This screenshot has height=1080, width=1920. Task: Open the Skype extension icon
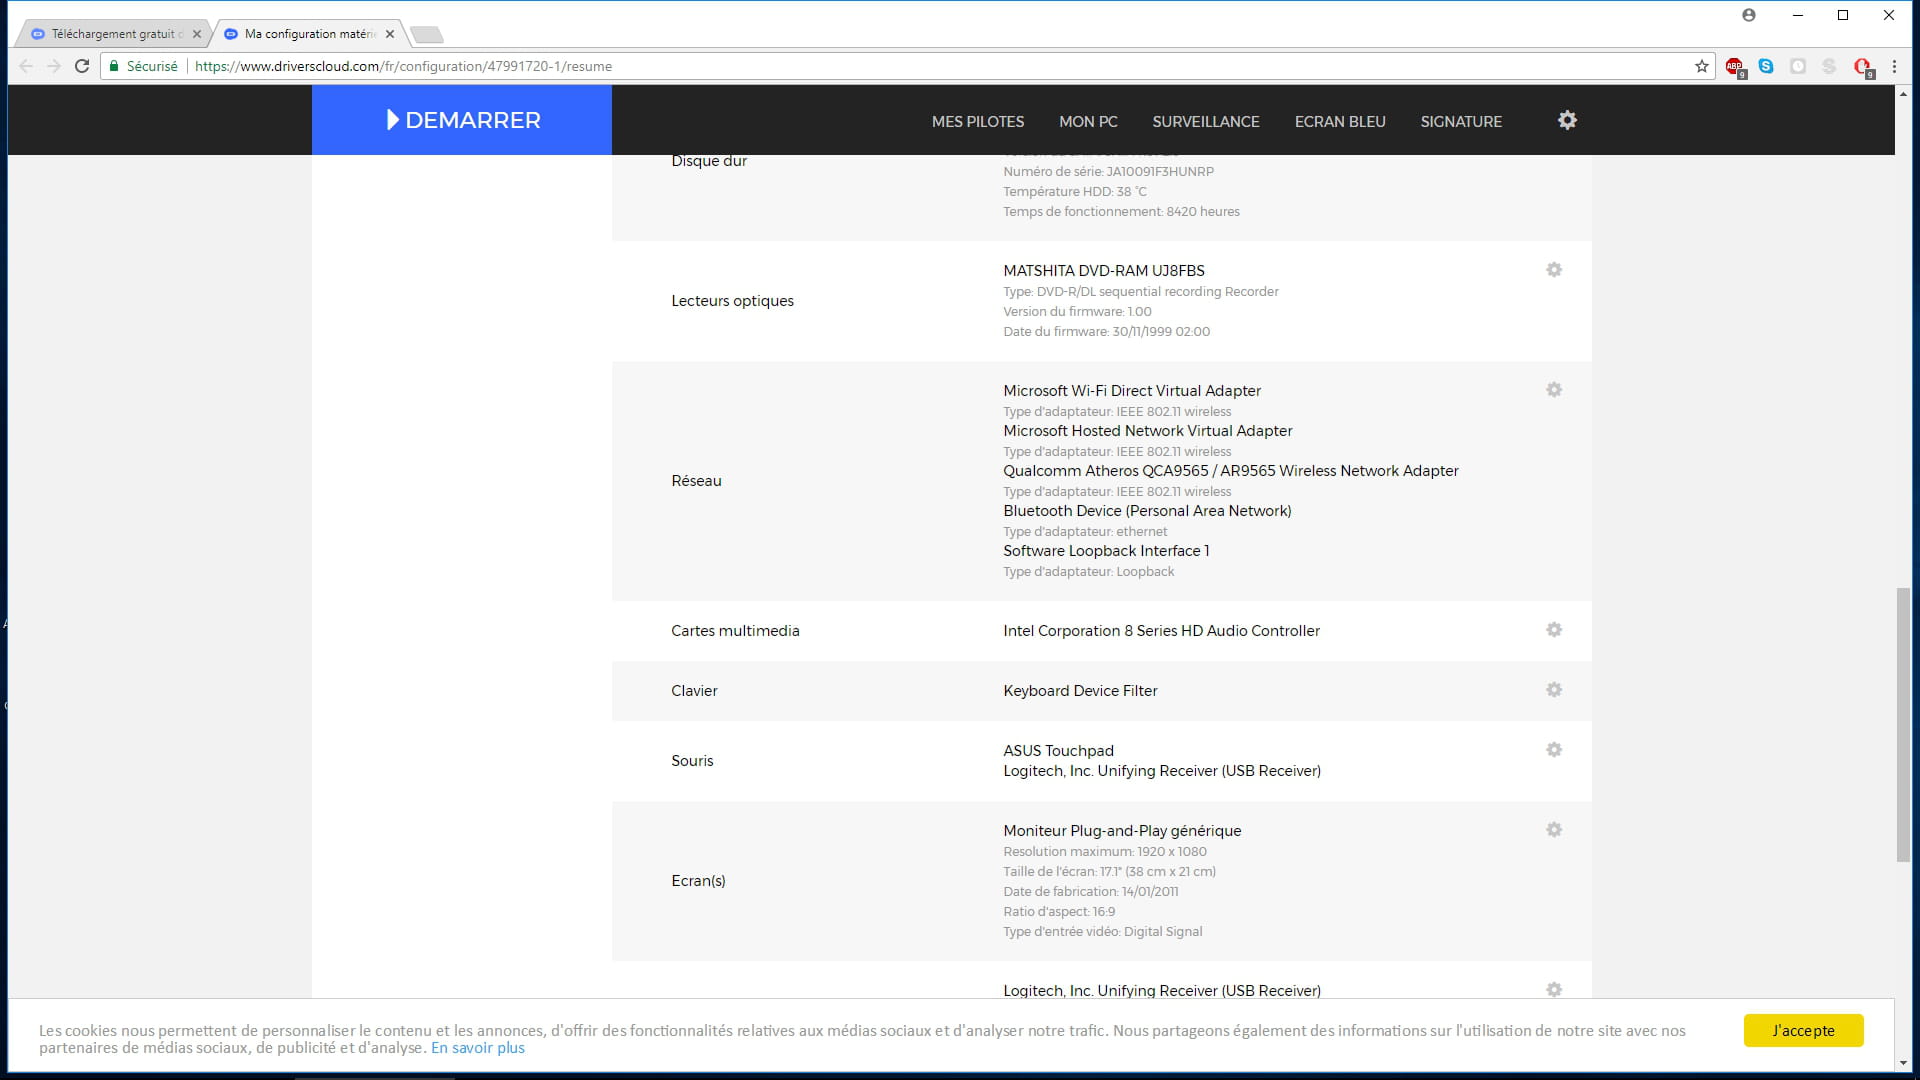[x=1766, y=66]
